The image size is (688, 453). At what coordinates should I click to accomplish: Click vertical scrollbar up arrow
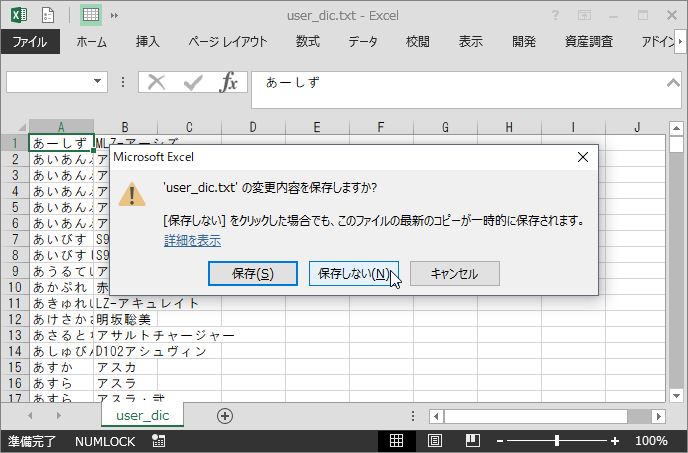[x=676, y=128]
